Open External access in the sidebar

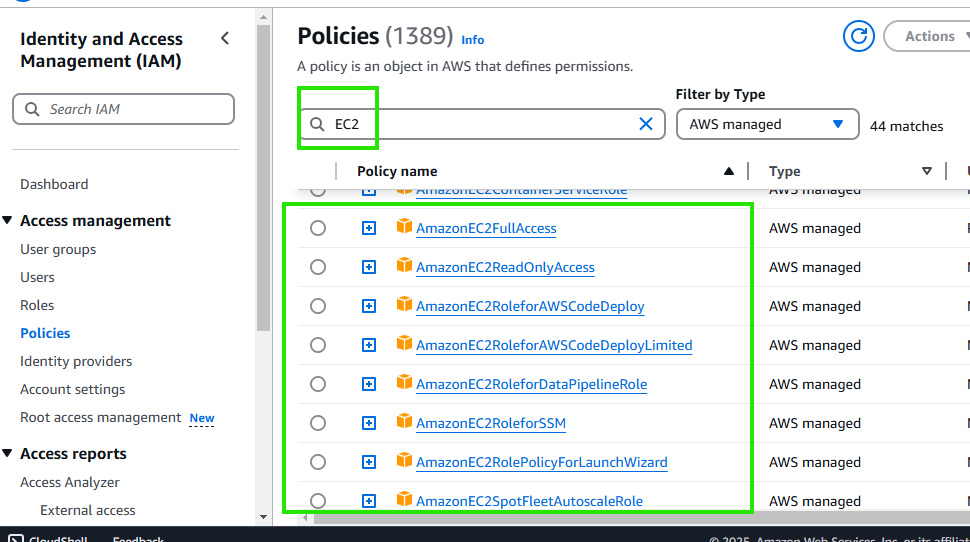(x=88, y=510)
